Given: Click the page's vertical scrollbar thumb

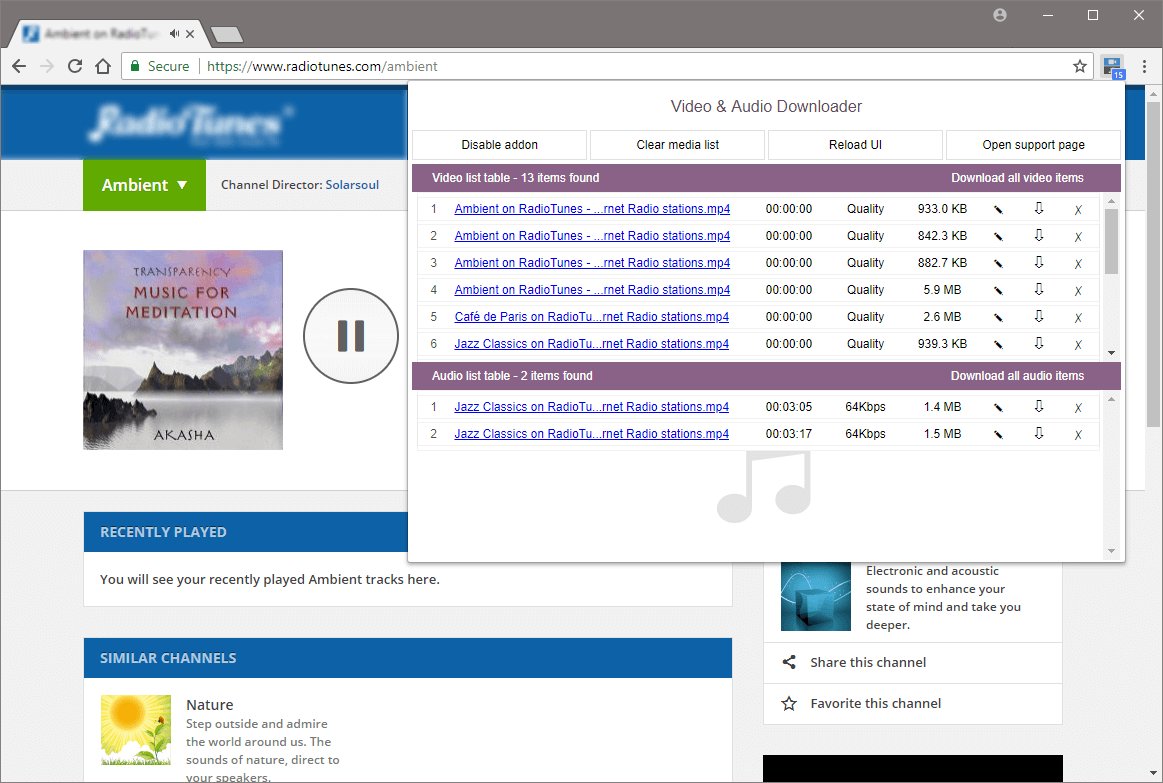Looking at the screenshot, I should pos(1153,263).
